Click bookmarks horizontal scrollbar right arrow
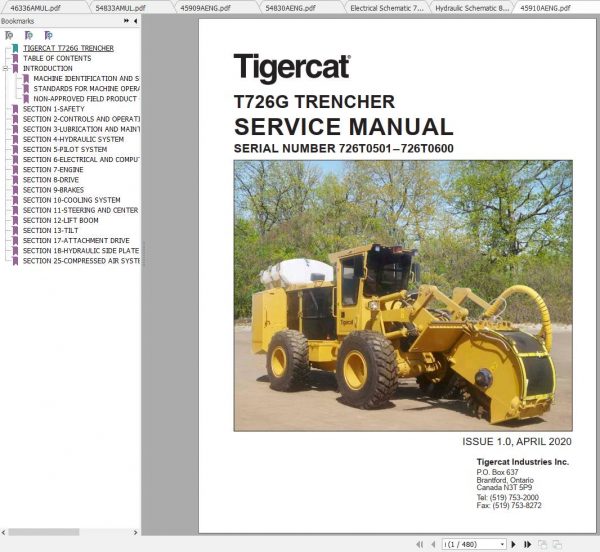 (135, 532)
